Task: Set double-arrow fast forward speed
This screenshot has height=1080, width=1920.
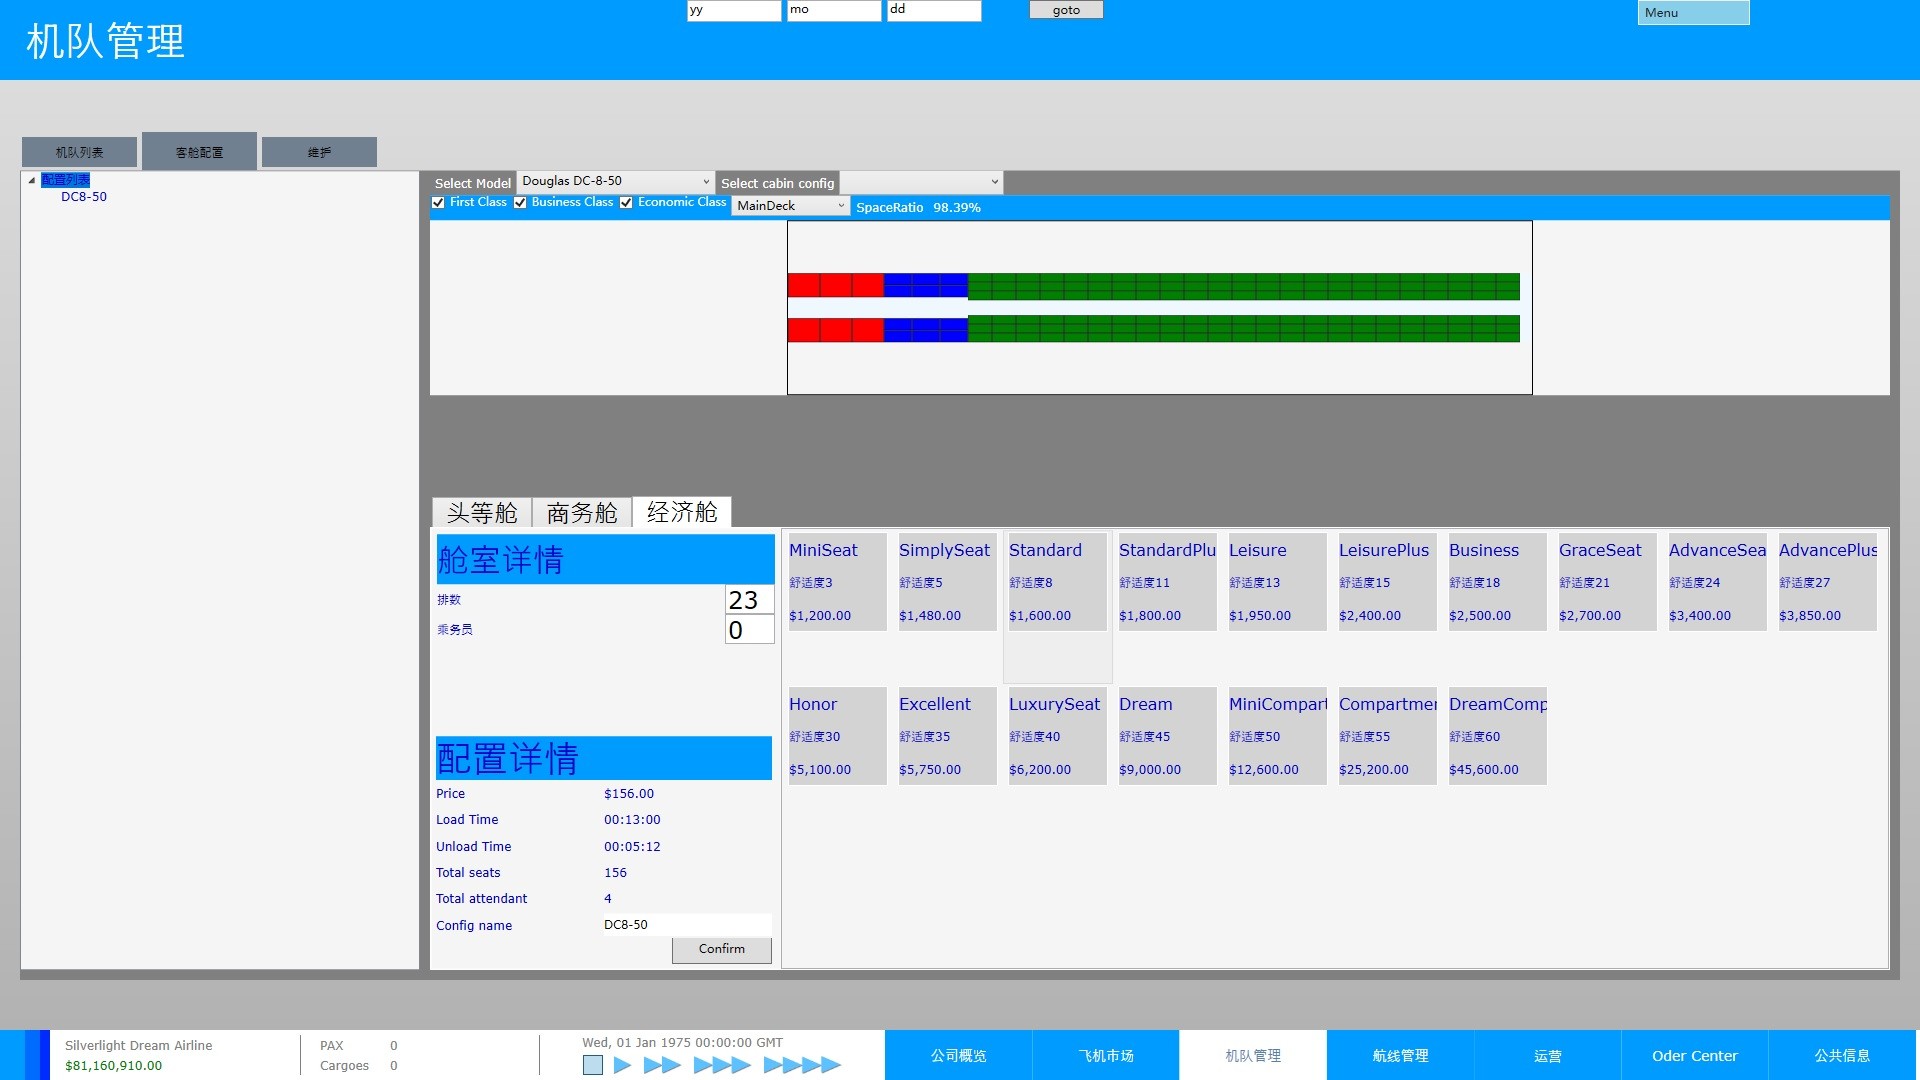Action: pyautogui.click(x=662, y=1065)
